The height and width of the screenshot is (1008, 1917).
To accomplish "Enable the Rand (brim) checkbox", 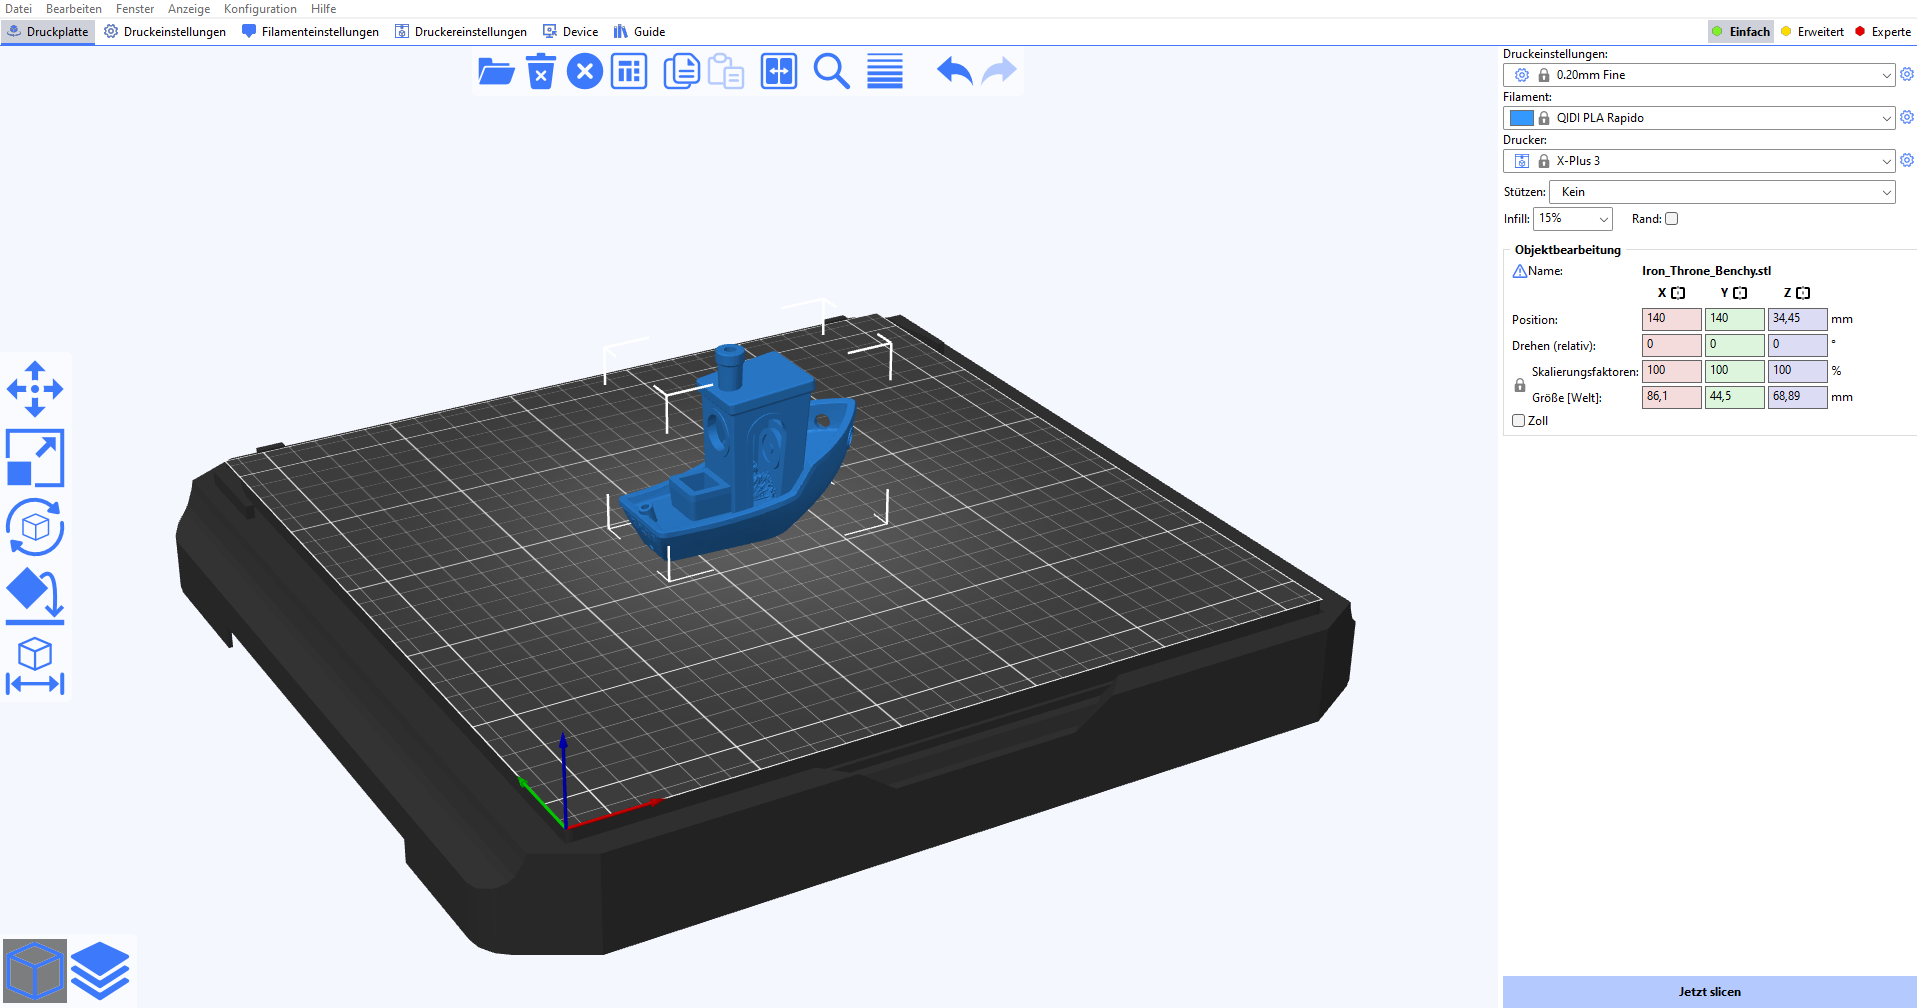I will [1671, 218].
